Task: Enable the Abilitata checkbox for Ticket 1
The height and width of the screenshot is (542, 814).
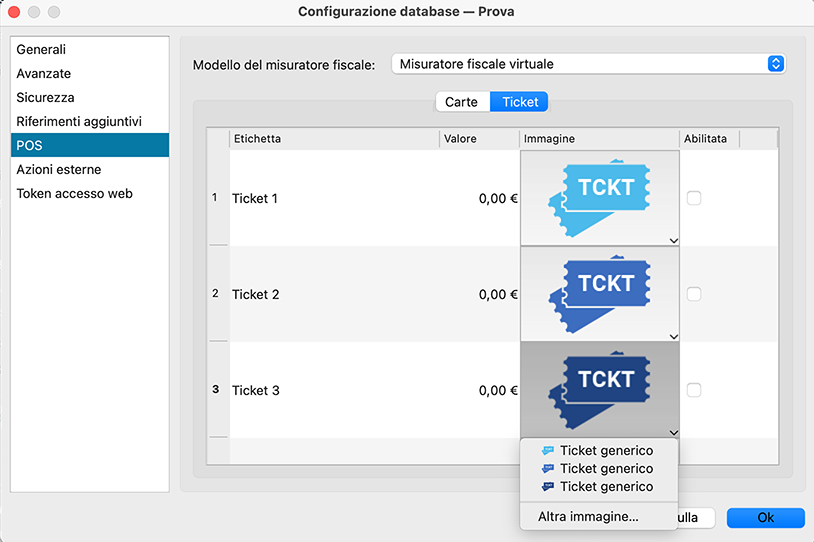Action: click(x=694, y=198)
